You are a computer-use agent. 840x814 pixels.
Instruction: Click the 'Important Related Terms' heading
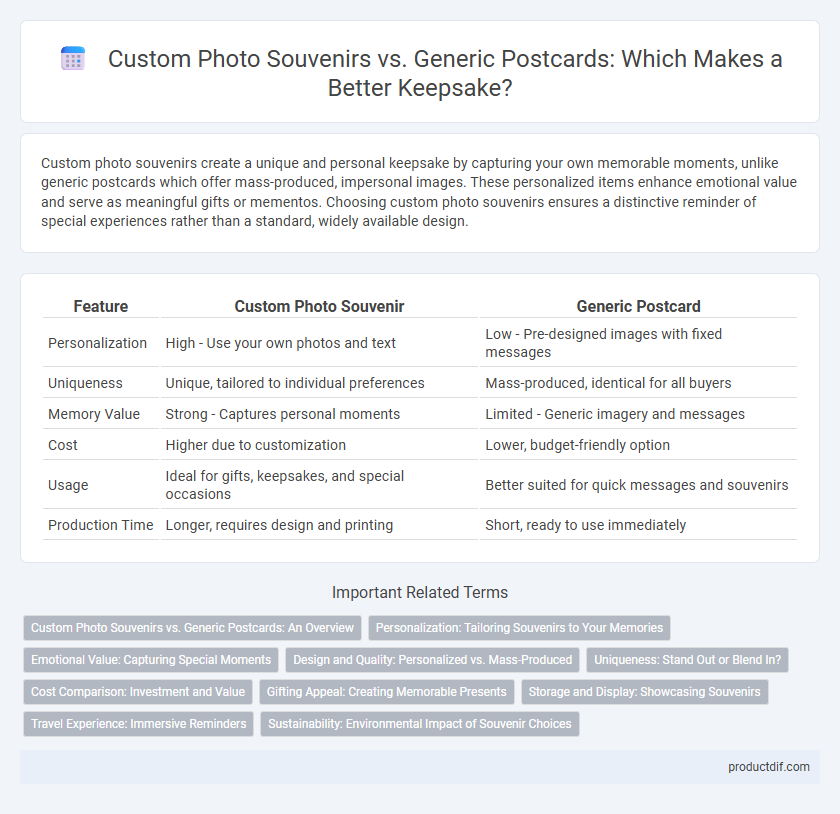tap(420, 592)
